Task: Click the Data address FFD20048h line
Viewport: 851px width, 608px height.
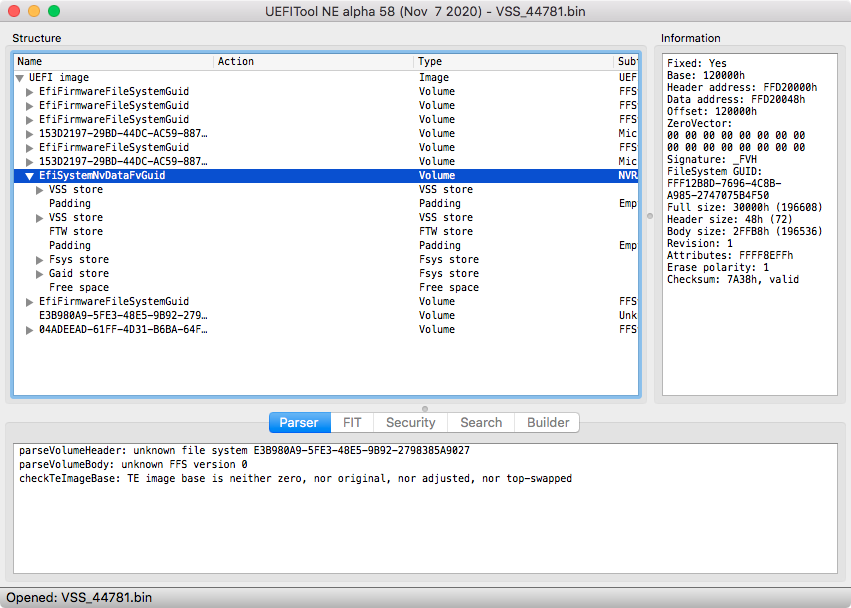Action: (736, 99)
